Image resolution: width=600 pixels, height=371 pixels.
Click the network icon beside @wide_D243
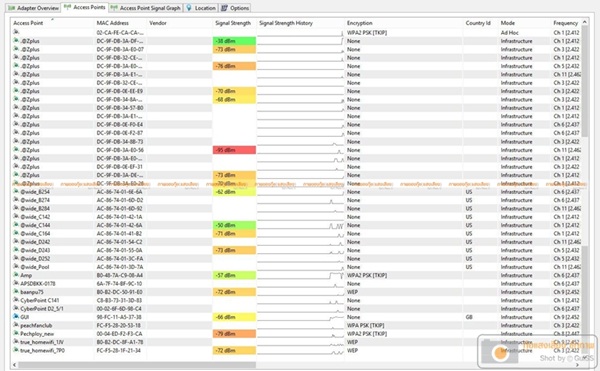16,250
